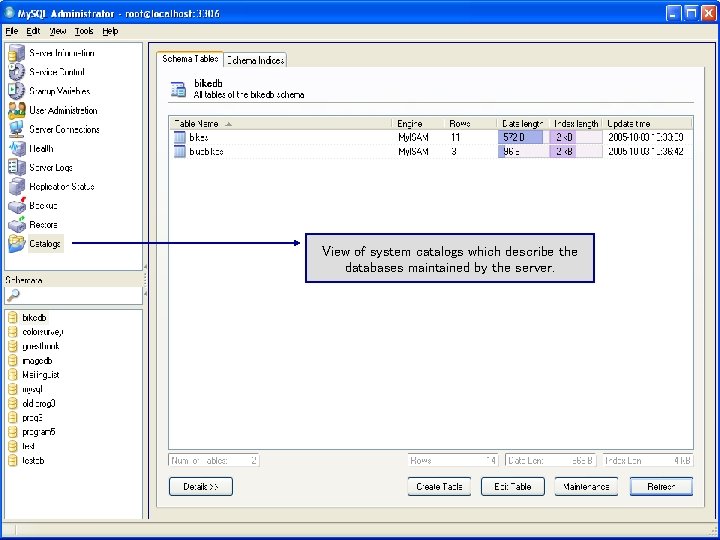Click the mysql database icon

click(x=13, y=389)
